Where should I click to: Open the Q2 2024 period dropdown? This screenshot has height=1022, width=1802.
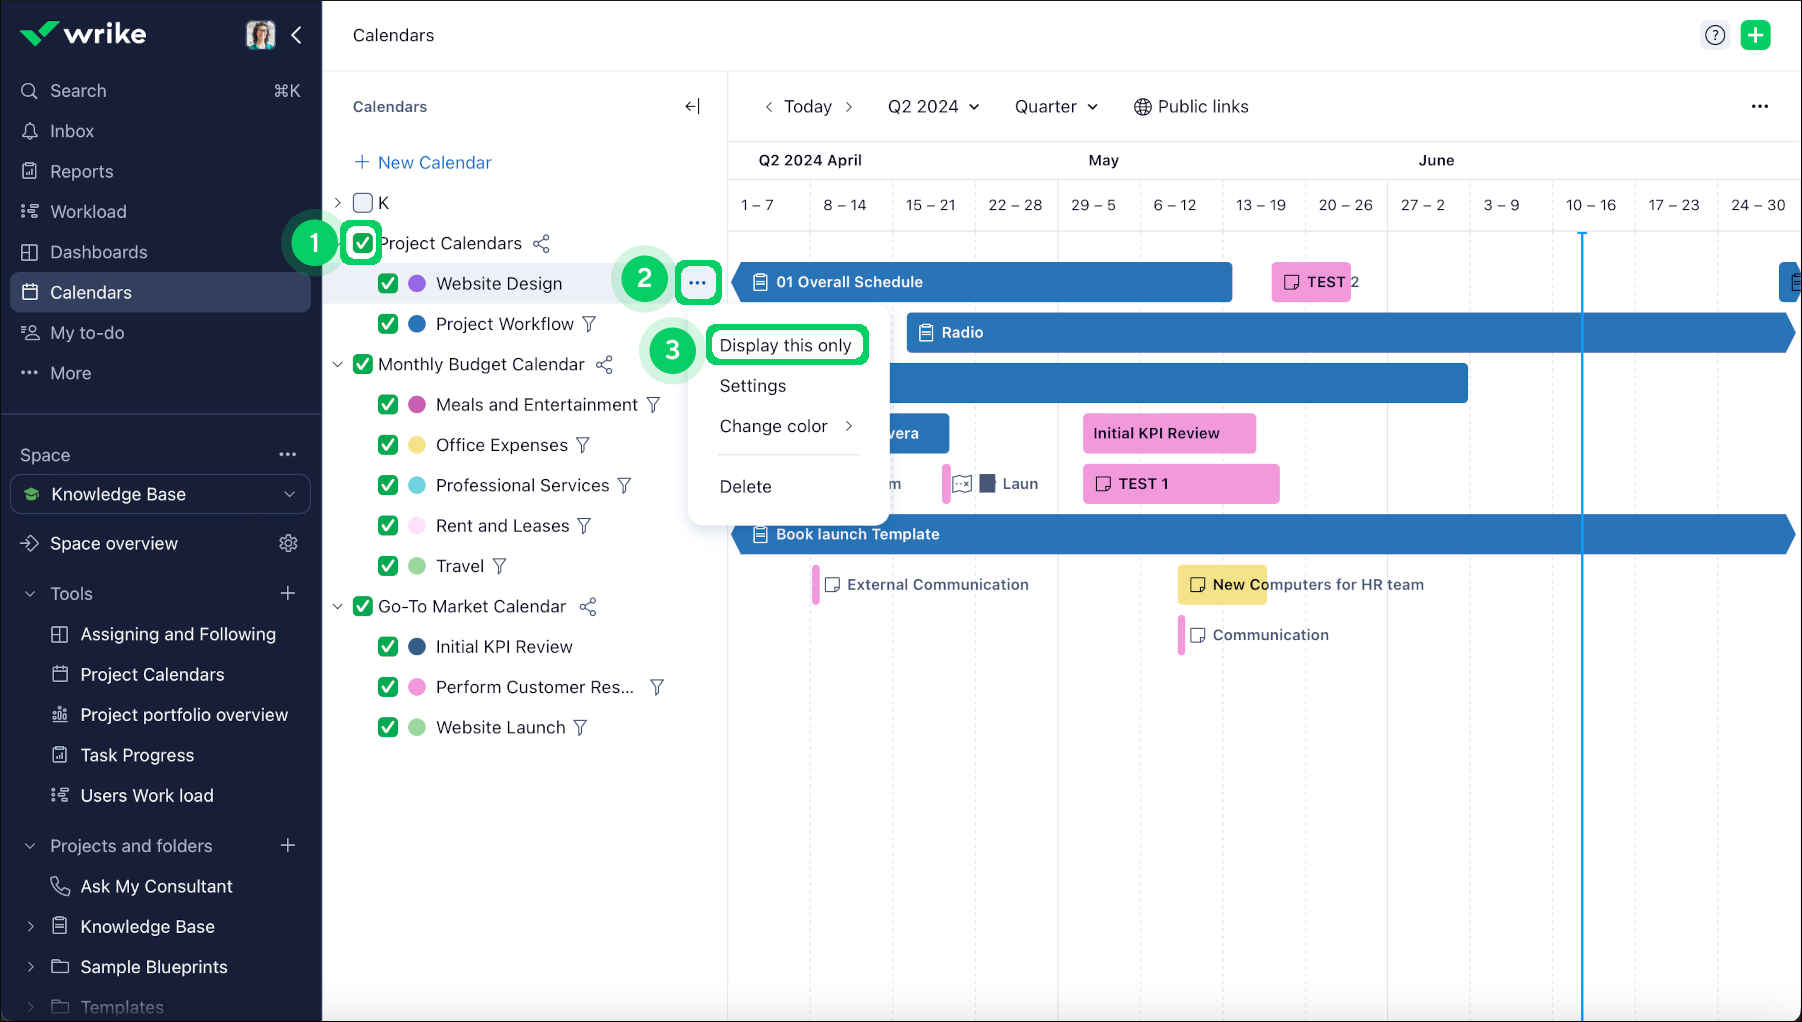click(933, 107)
